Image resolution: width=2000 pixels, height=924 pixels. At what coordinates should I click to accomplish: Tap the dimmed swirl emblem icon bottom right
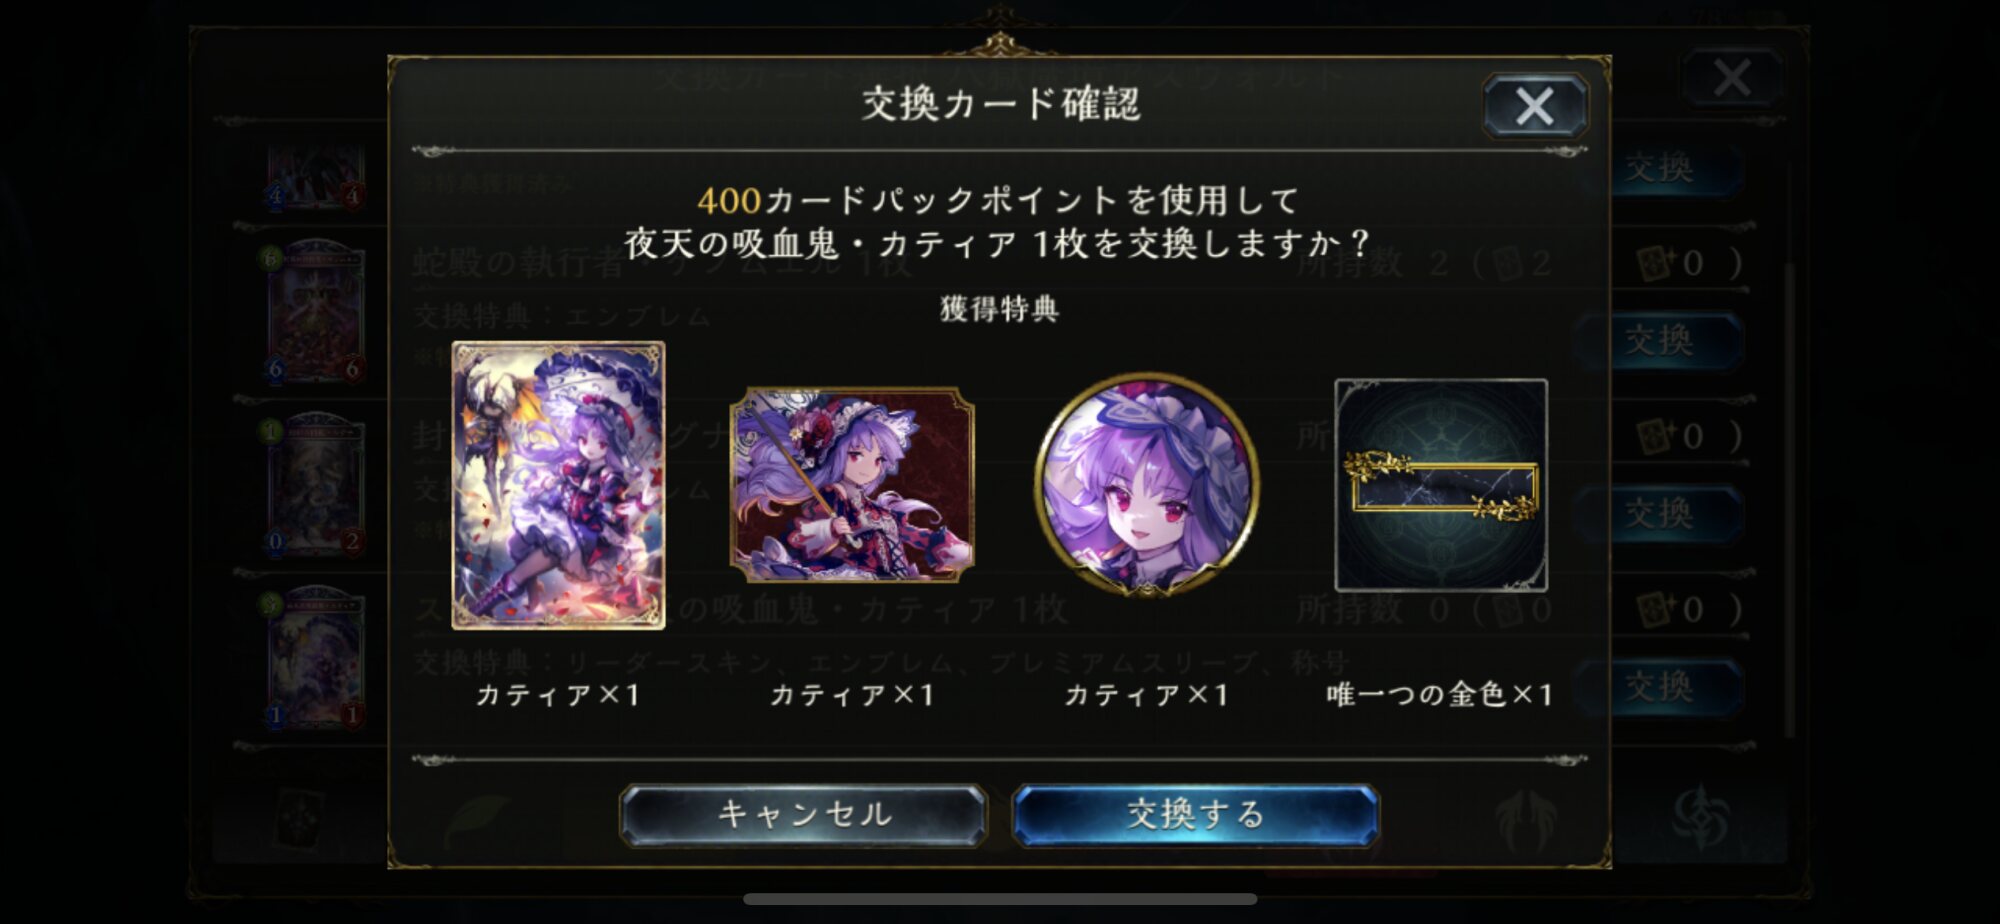point(1700,818)
